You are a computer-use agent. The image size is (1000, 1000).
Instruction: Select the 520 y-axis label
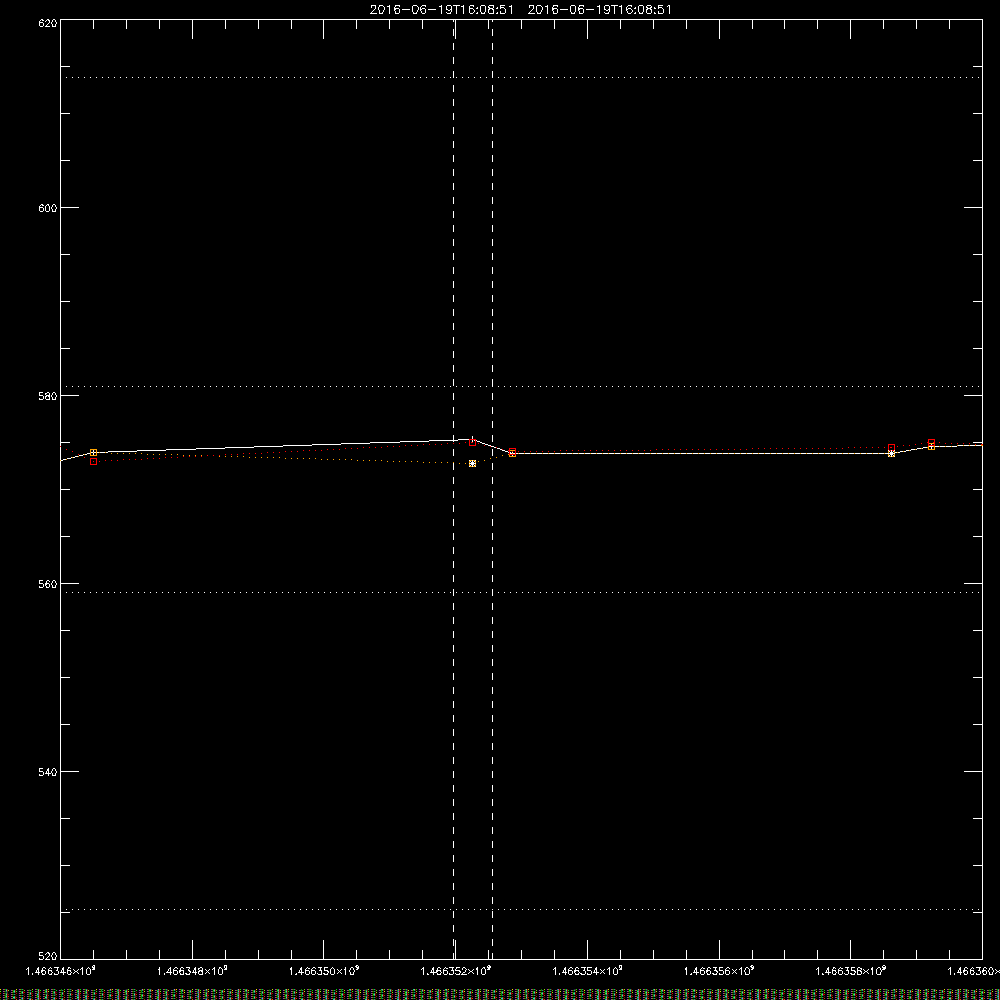[x=48, y=956]
